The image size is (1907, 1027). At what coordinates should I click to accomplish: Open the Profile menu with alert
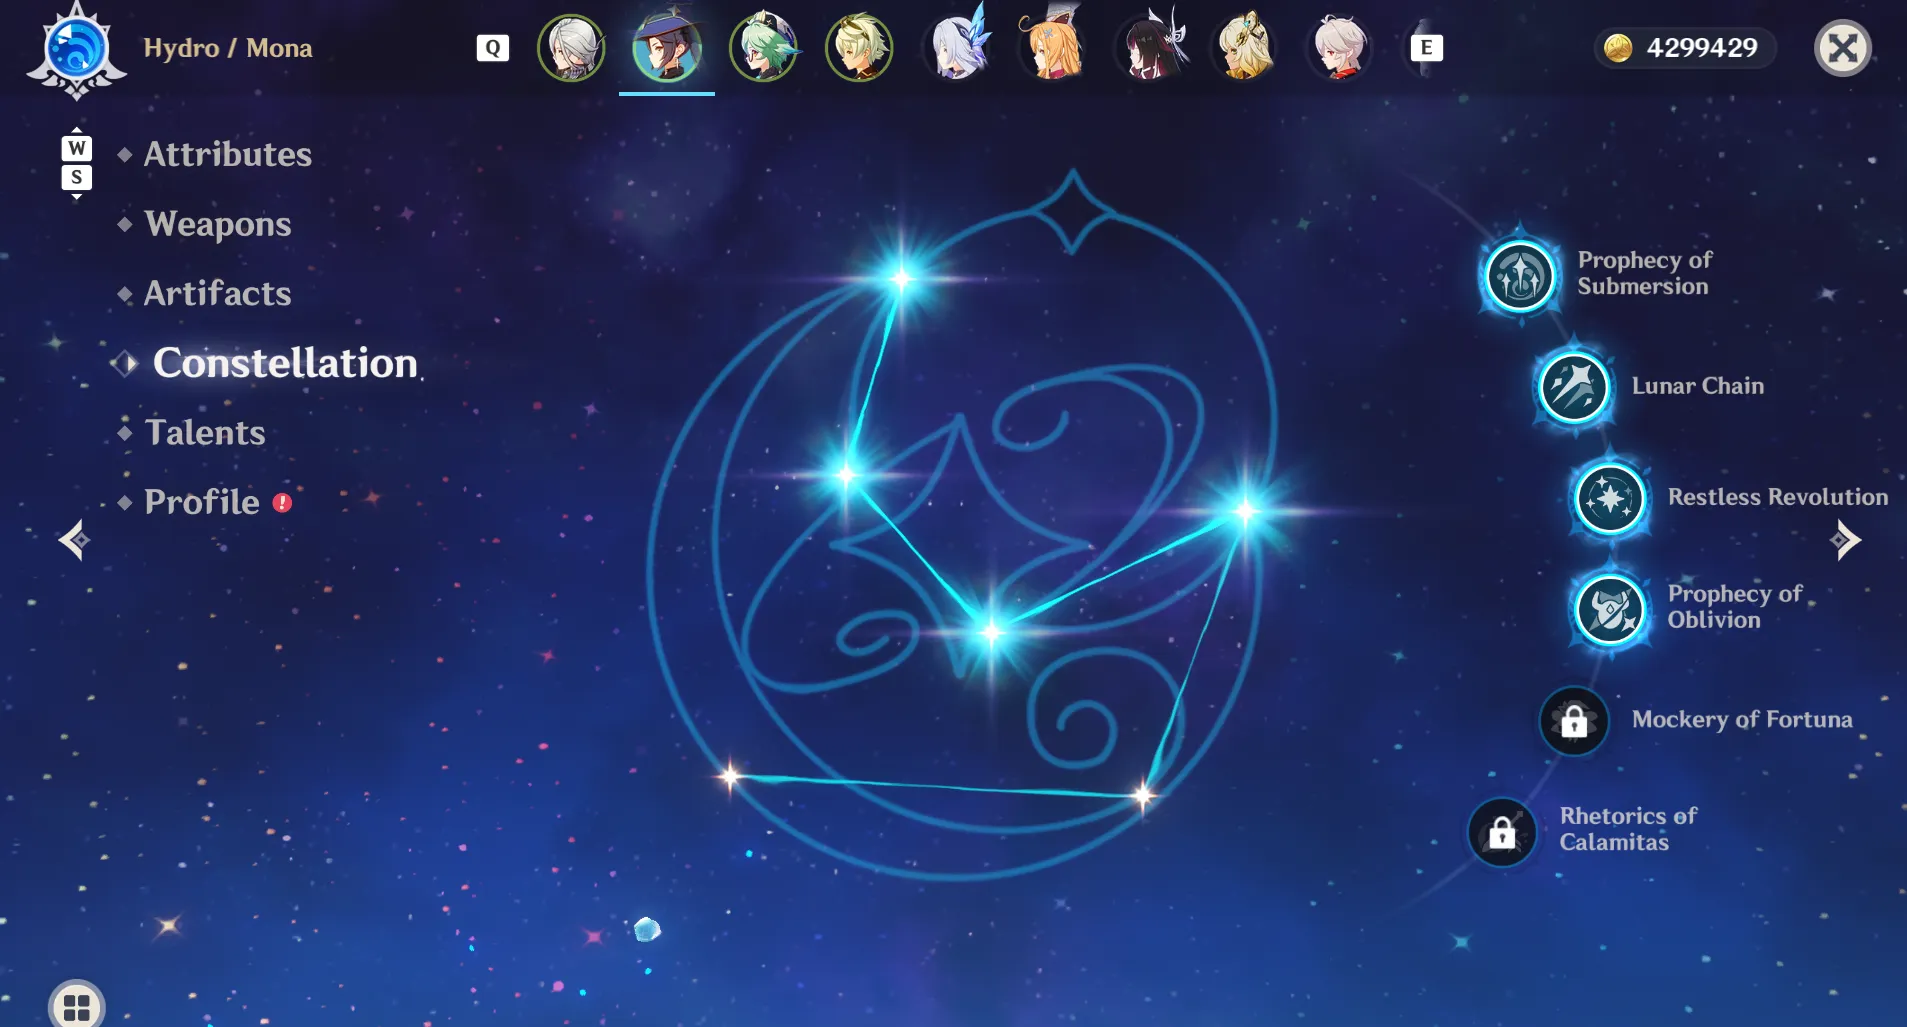tap(203, 502)
